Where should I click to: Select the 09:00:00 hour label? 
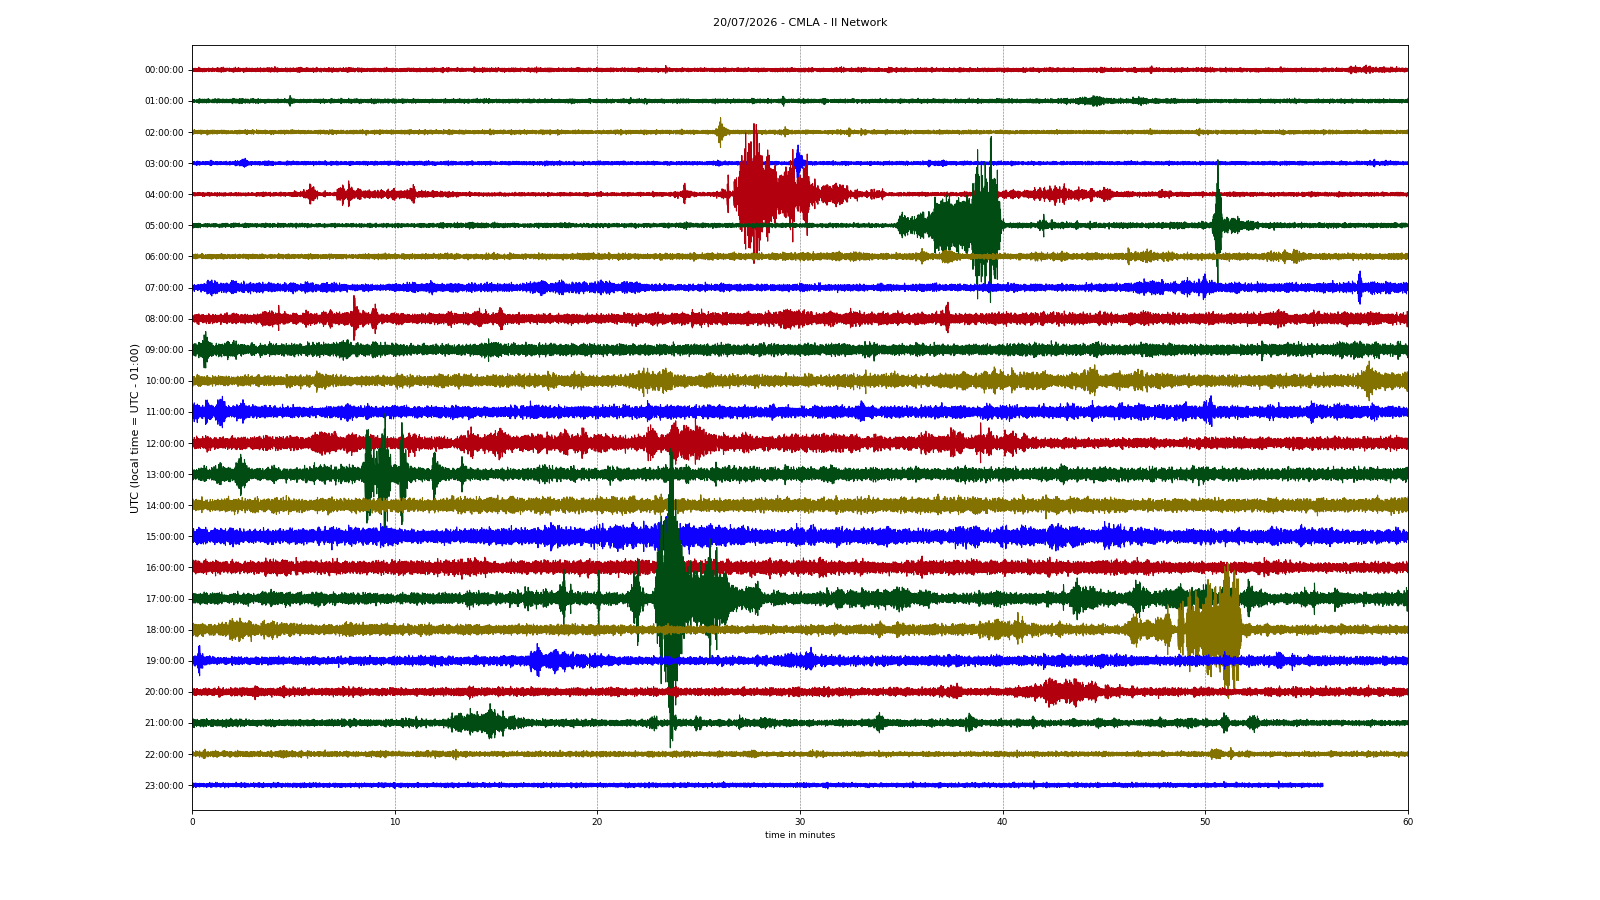tap(164, 350)
